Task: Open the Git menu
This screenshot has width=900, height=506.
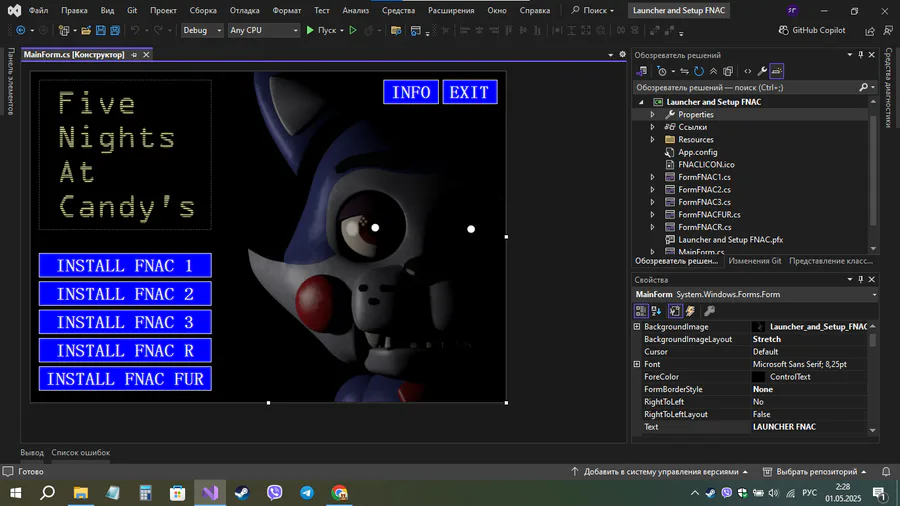Action: tap(132, 10)
